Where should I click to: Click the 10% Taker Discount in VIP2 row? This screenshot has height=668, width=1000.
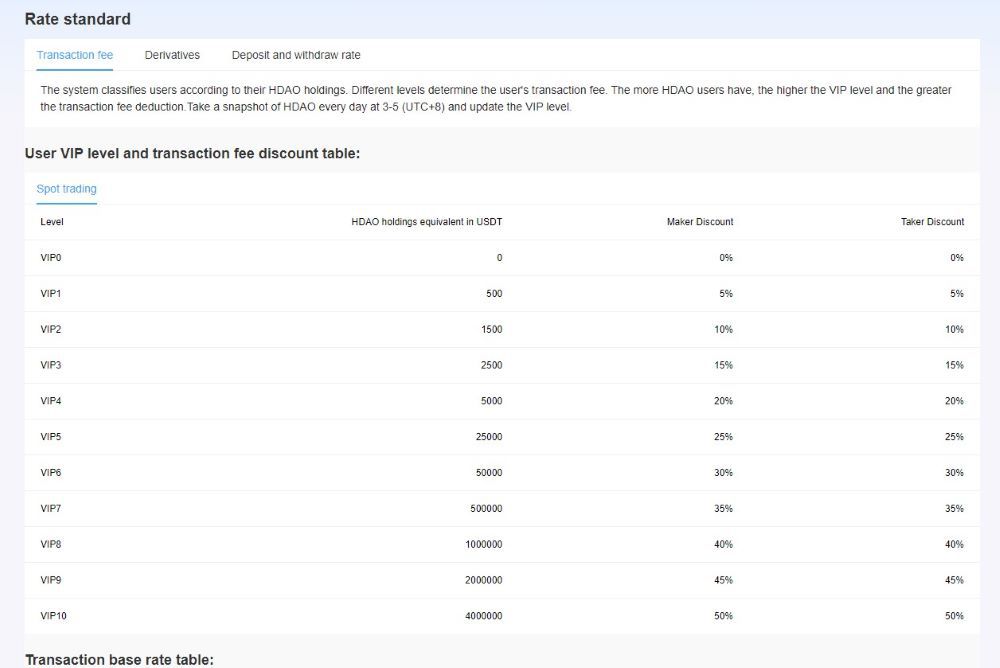point(954,329)
